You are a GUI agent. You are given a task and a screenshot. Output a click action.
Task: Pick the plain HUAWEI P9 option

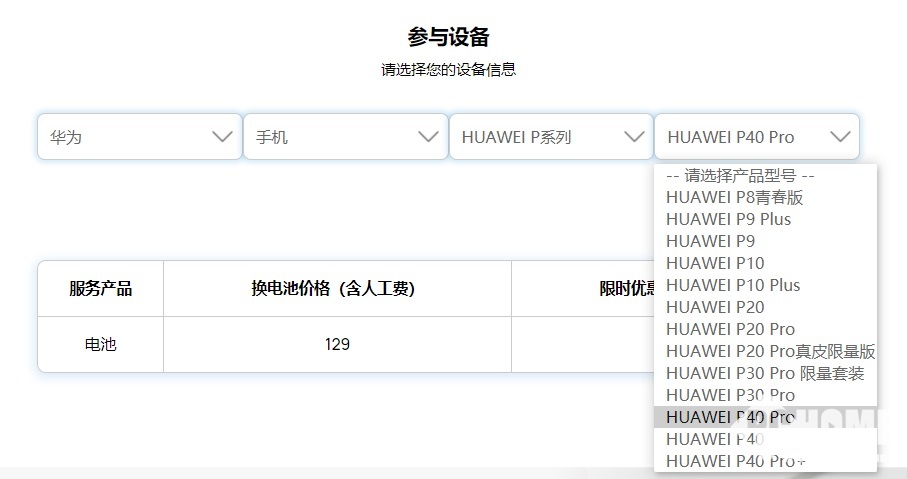click(x=710, y=241)
